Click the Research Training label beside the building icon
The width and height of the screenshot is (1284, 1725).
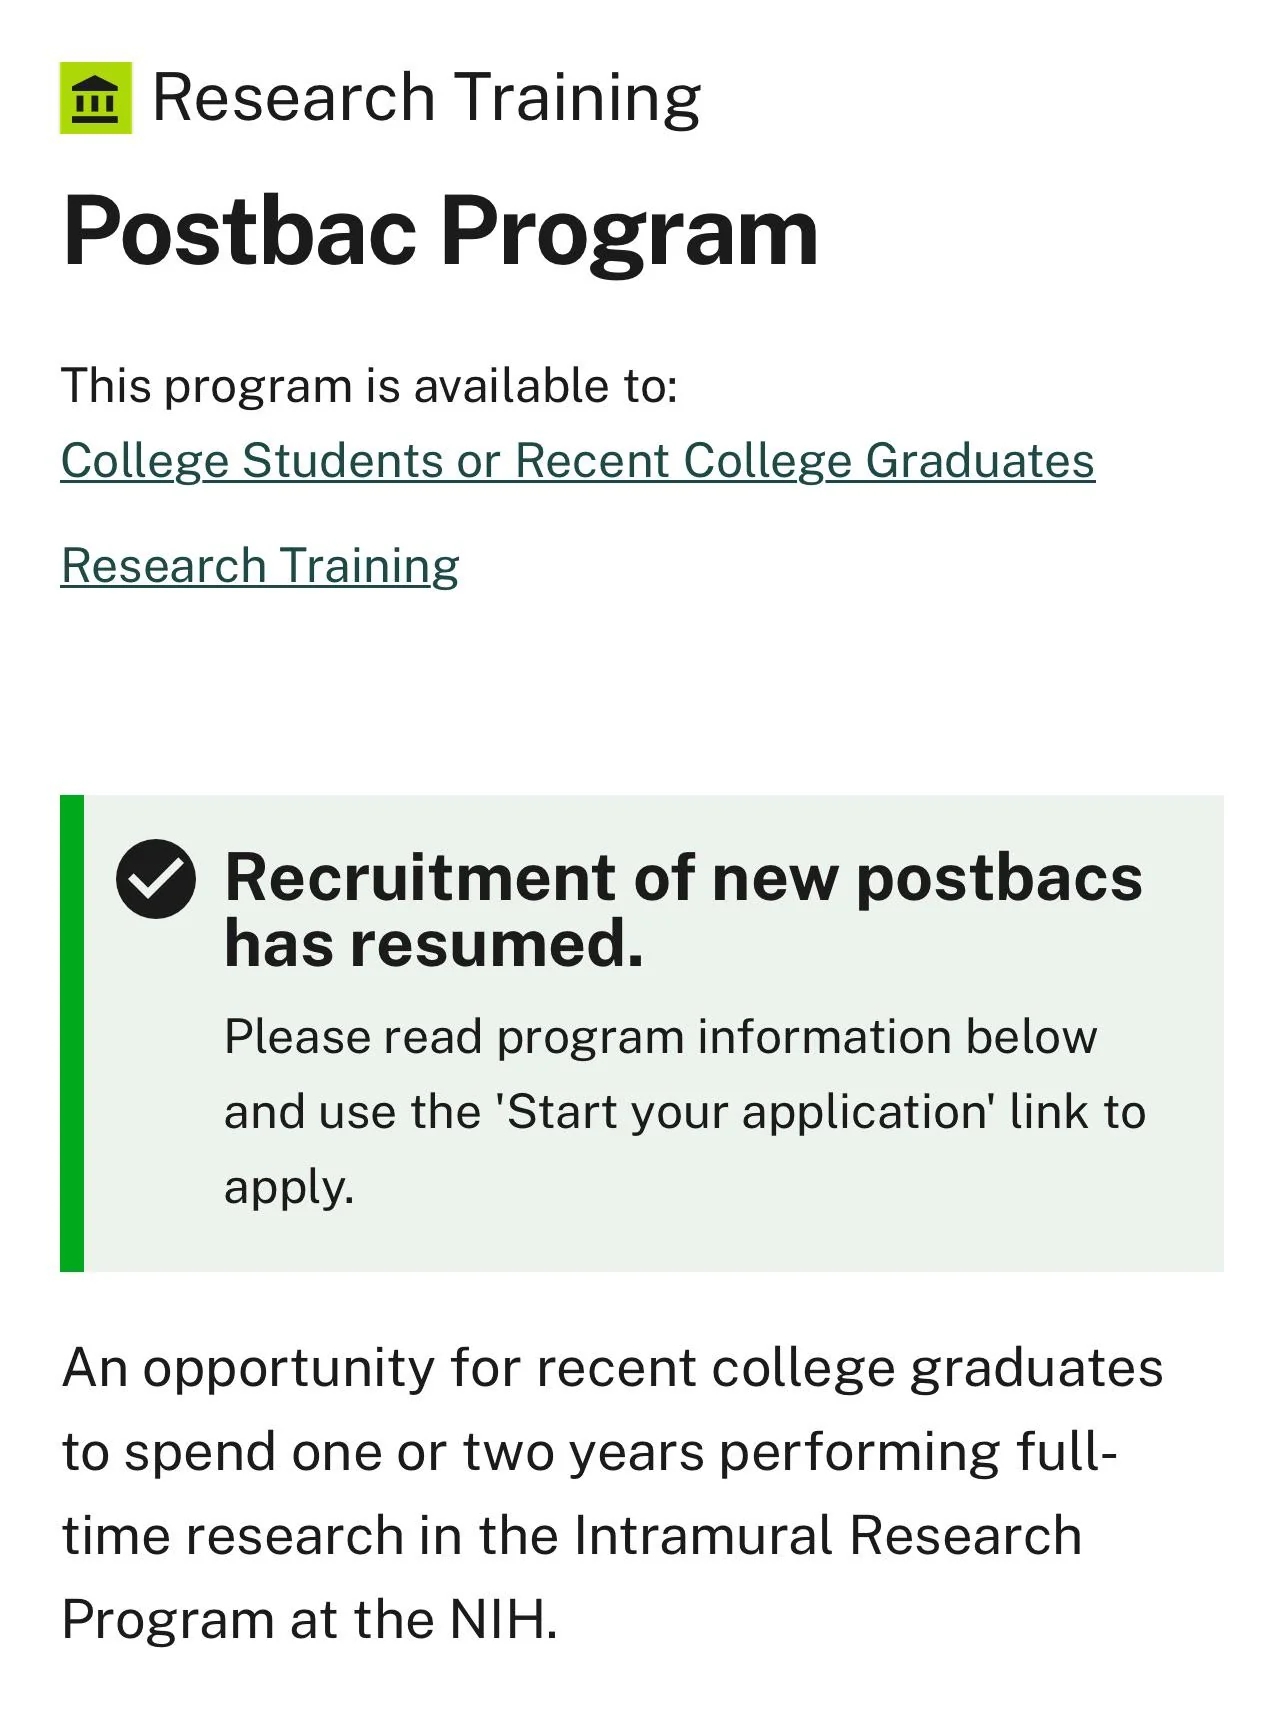[426, 98]
